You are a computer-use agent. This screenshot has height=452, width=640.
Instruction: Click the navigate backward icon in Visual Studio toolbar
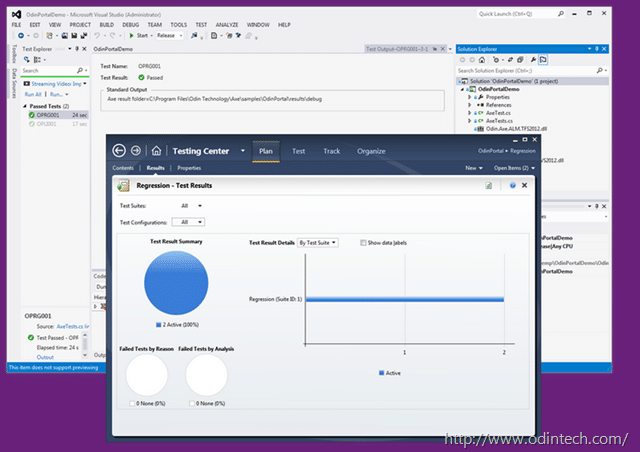(21, 36)
